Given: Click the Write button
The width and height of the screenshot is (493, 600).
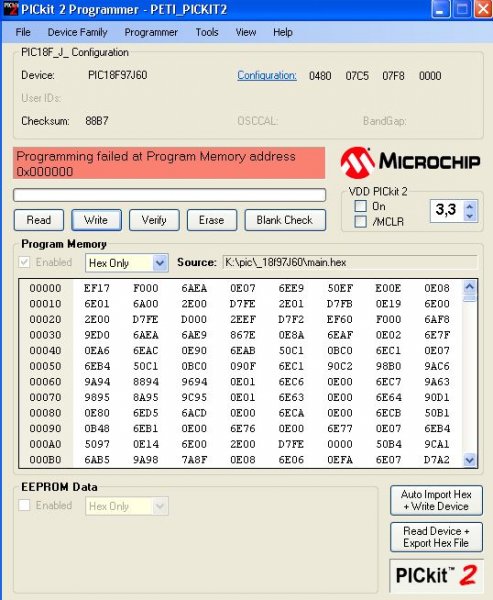Looking at the screenshot, I should pyautogui.click(x=96, y=220).
